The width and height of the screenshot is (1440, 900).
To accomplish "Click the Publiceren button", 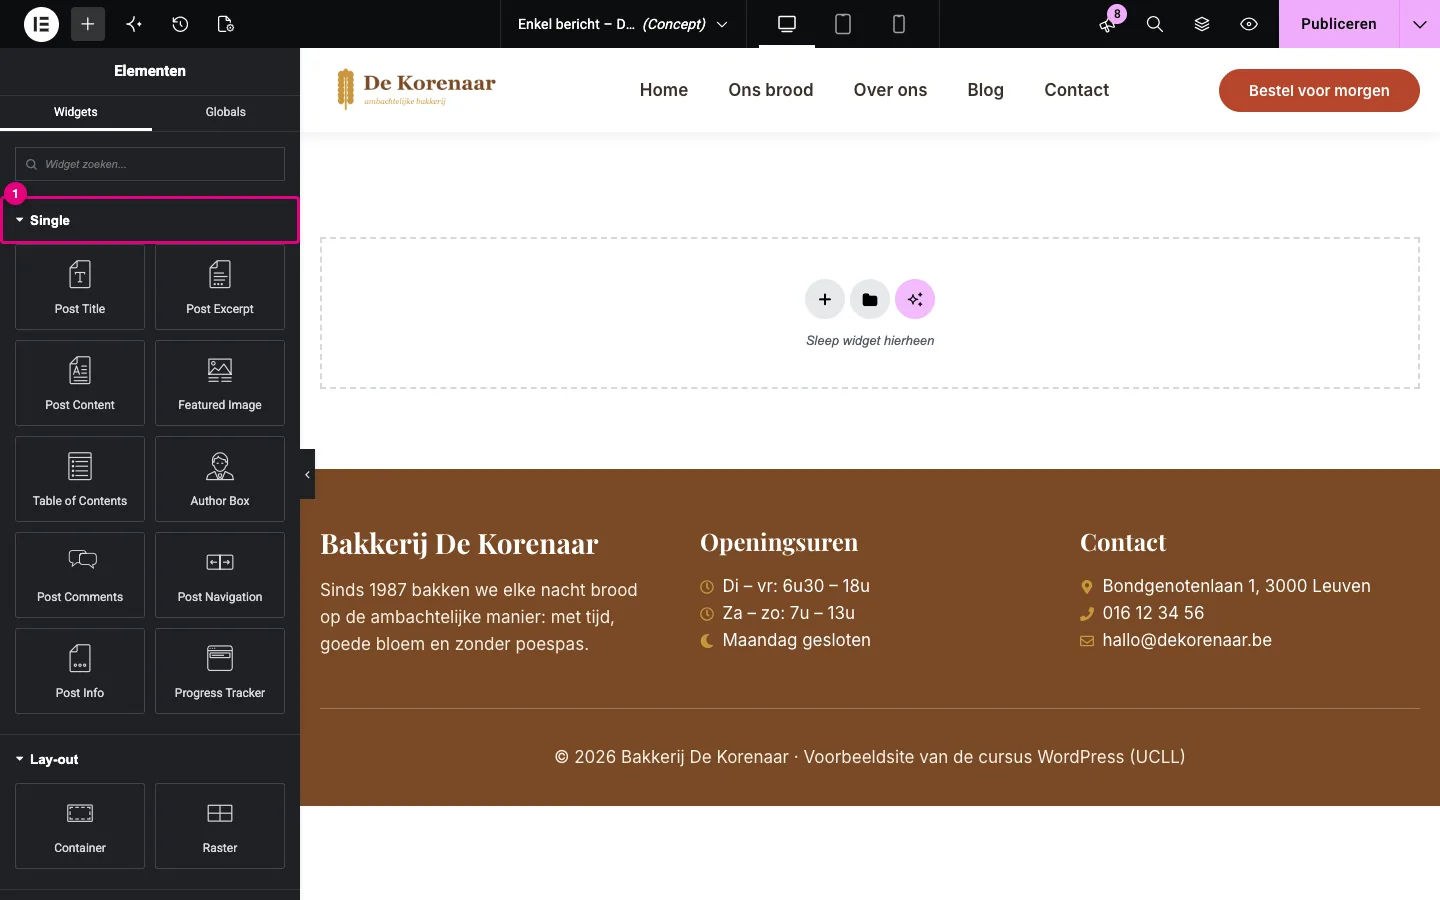I will [1339, 24].
